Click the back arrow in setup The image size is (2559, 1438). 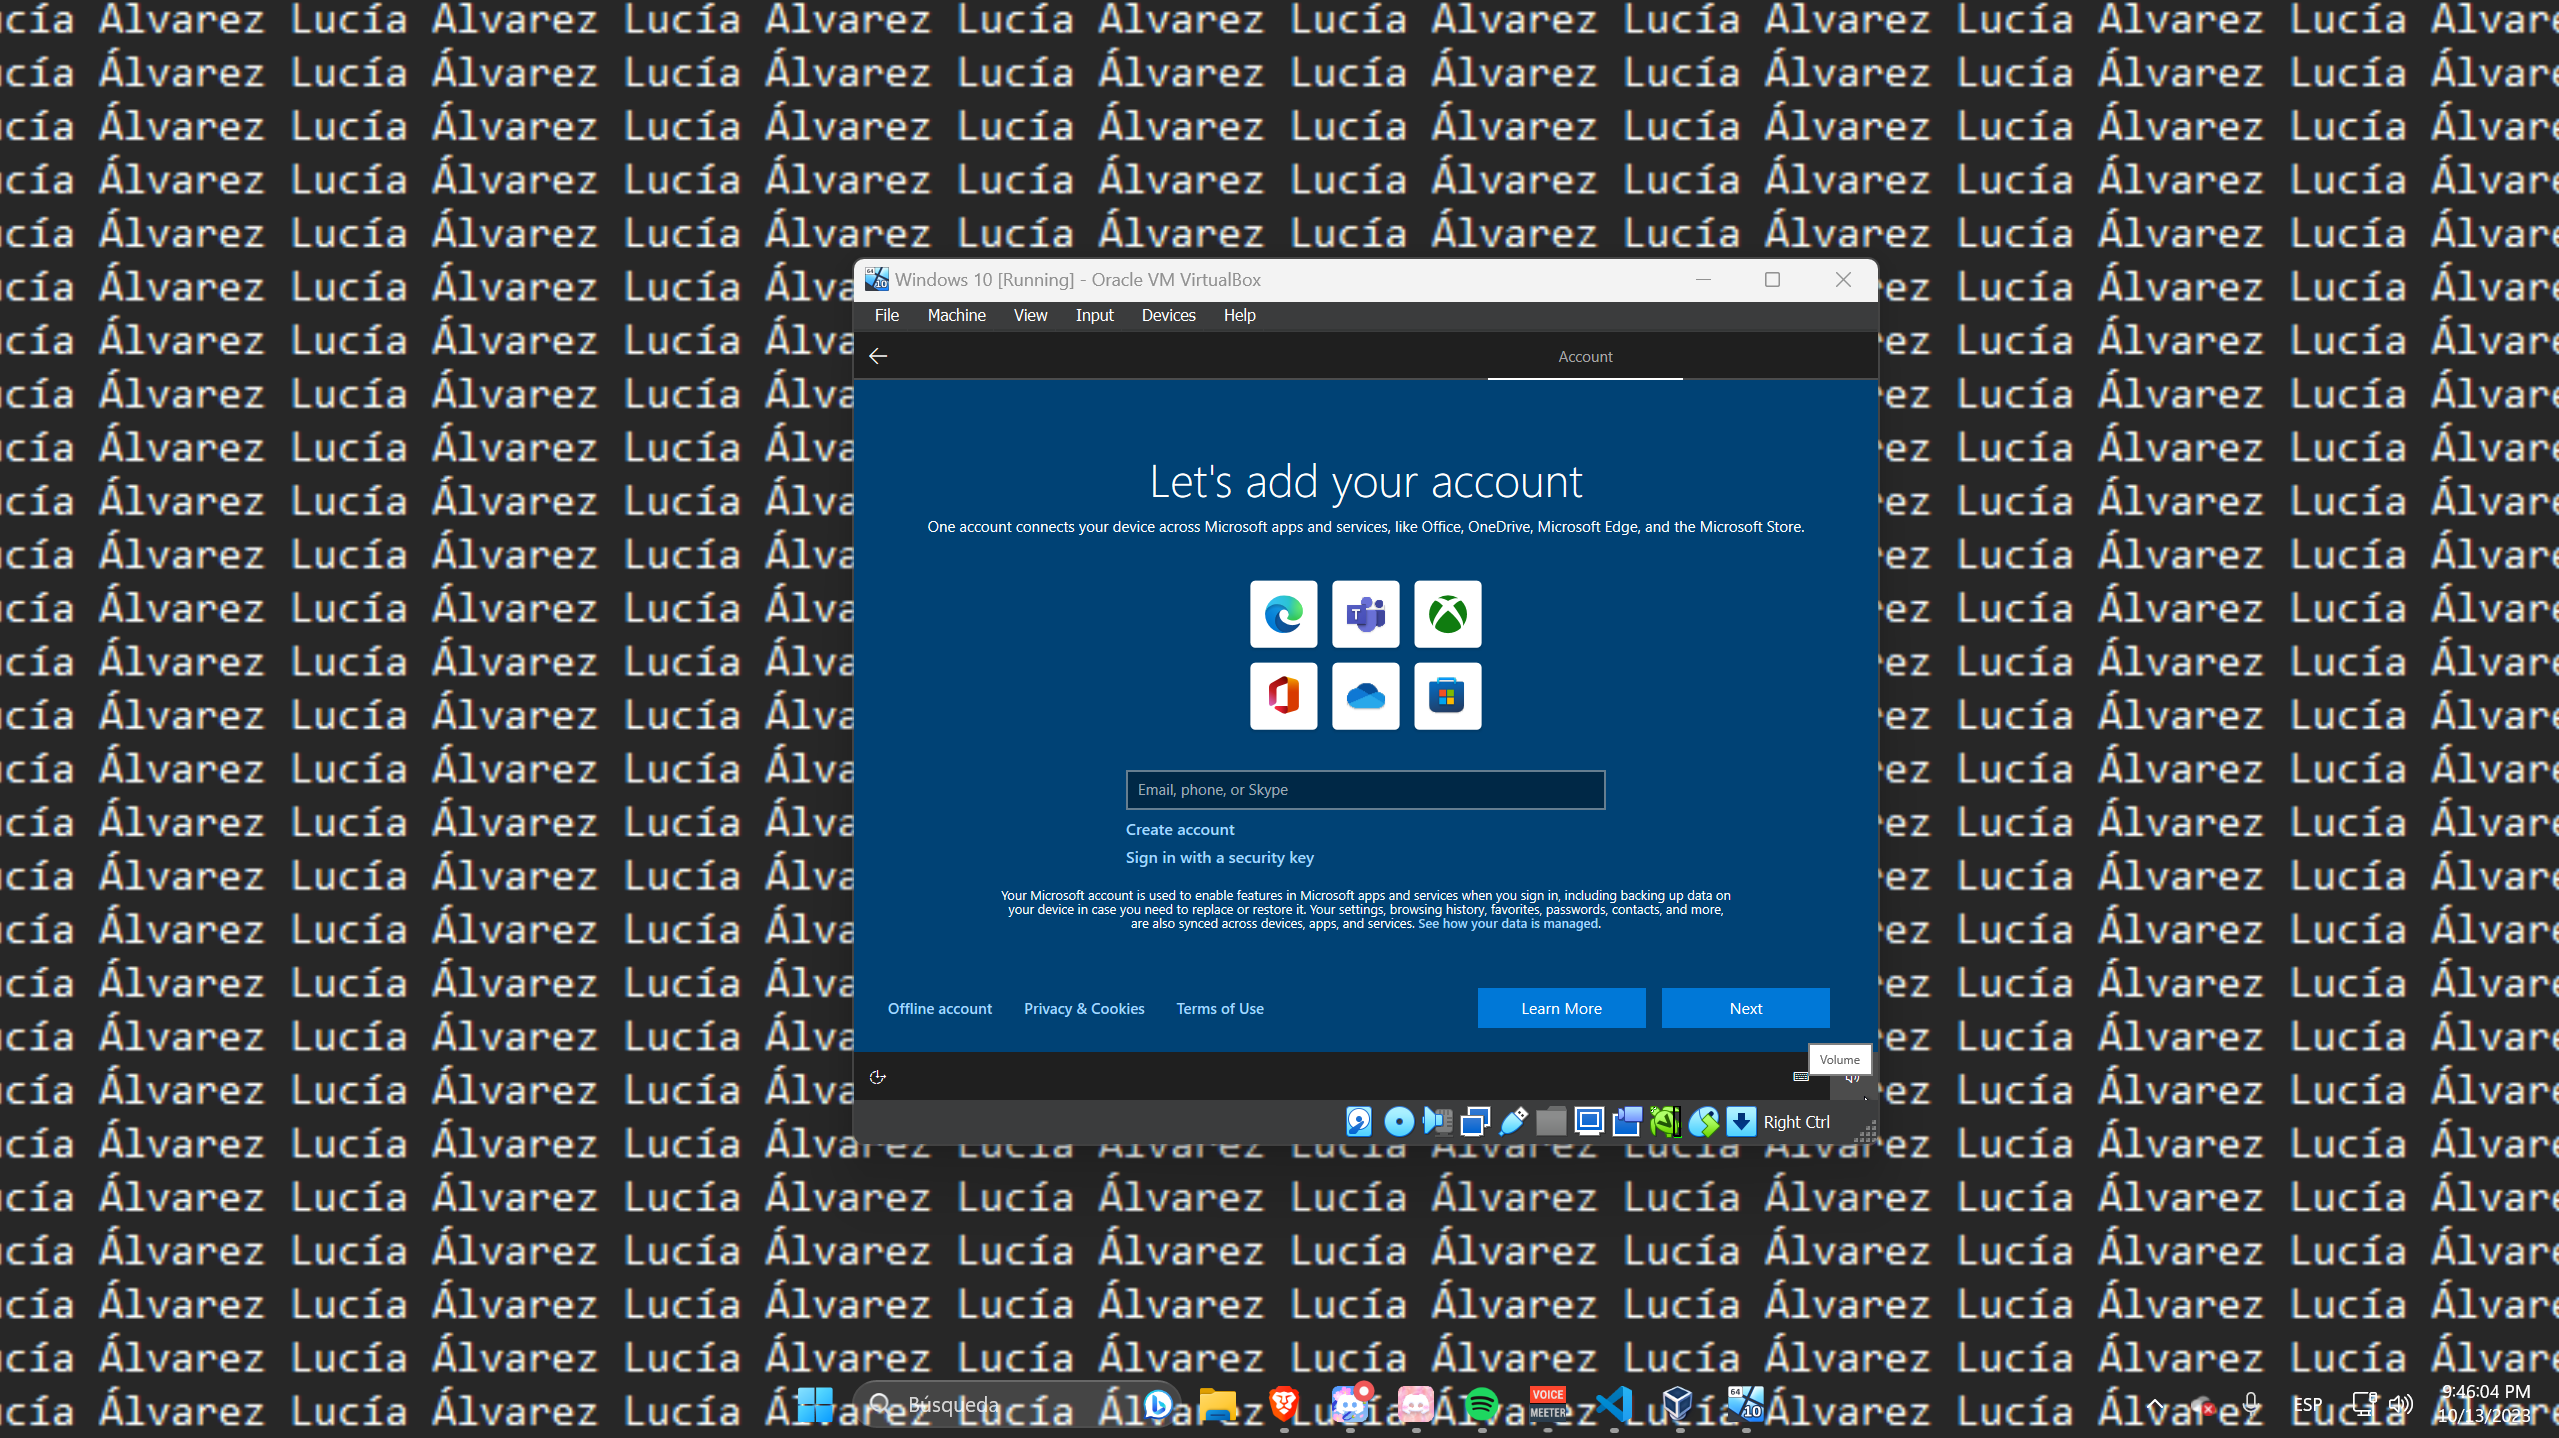pos(878,356)
